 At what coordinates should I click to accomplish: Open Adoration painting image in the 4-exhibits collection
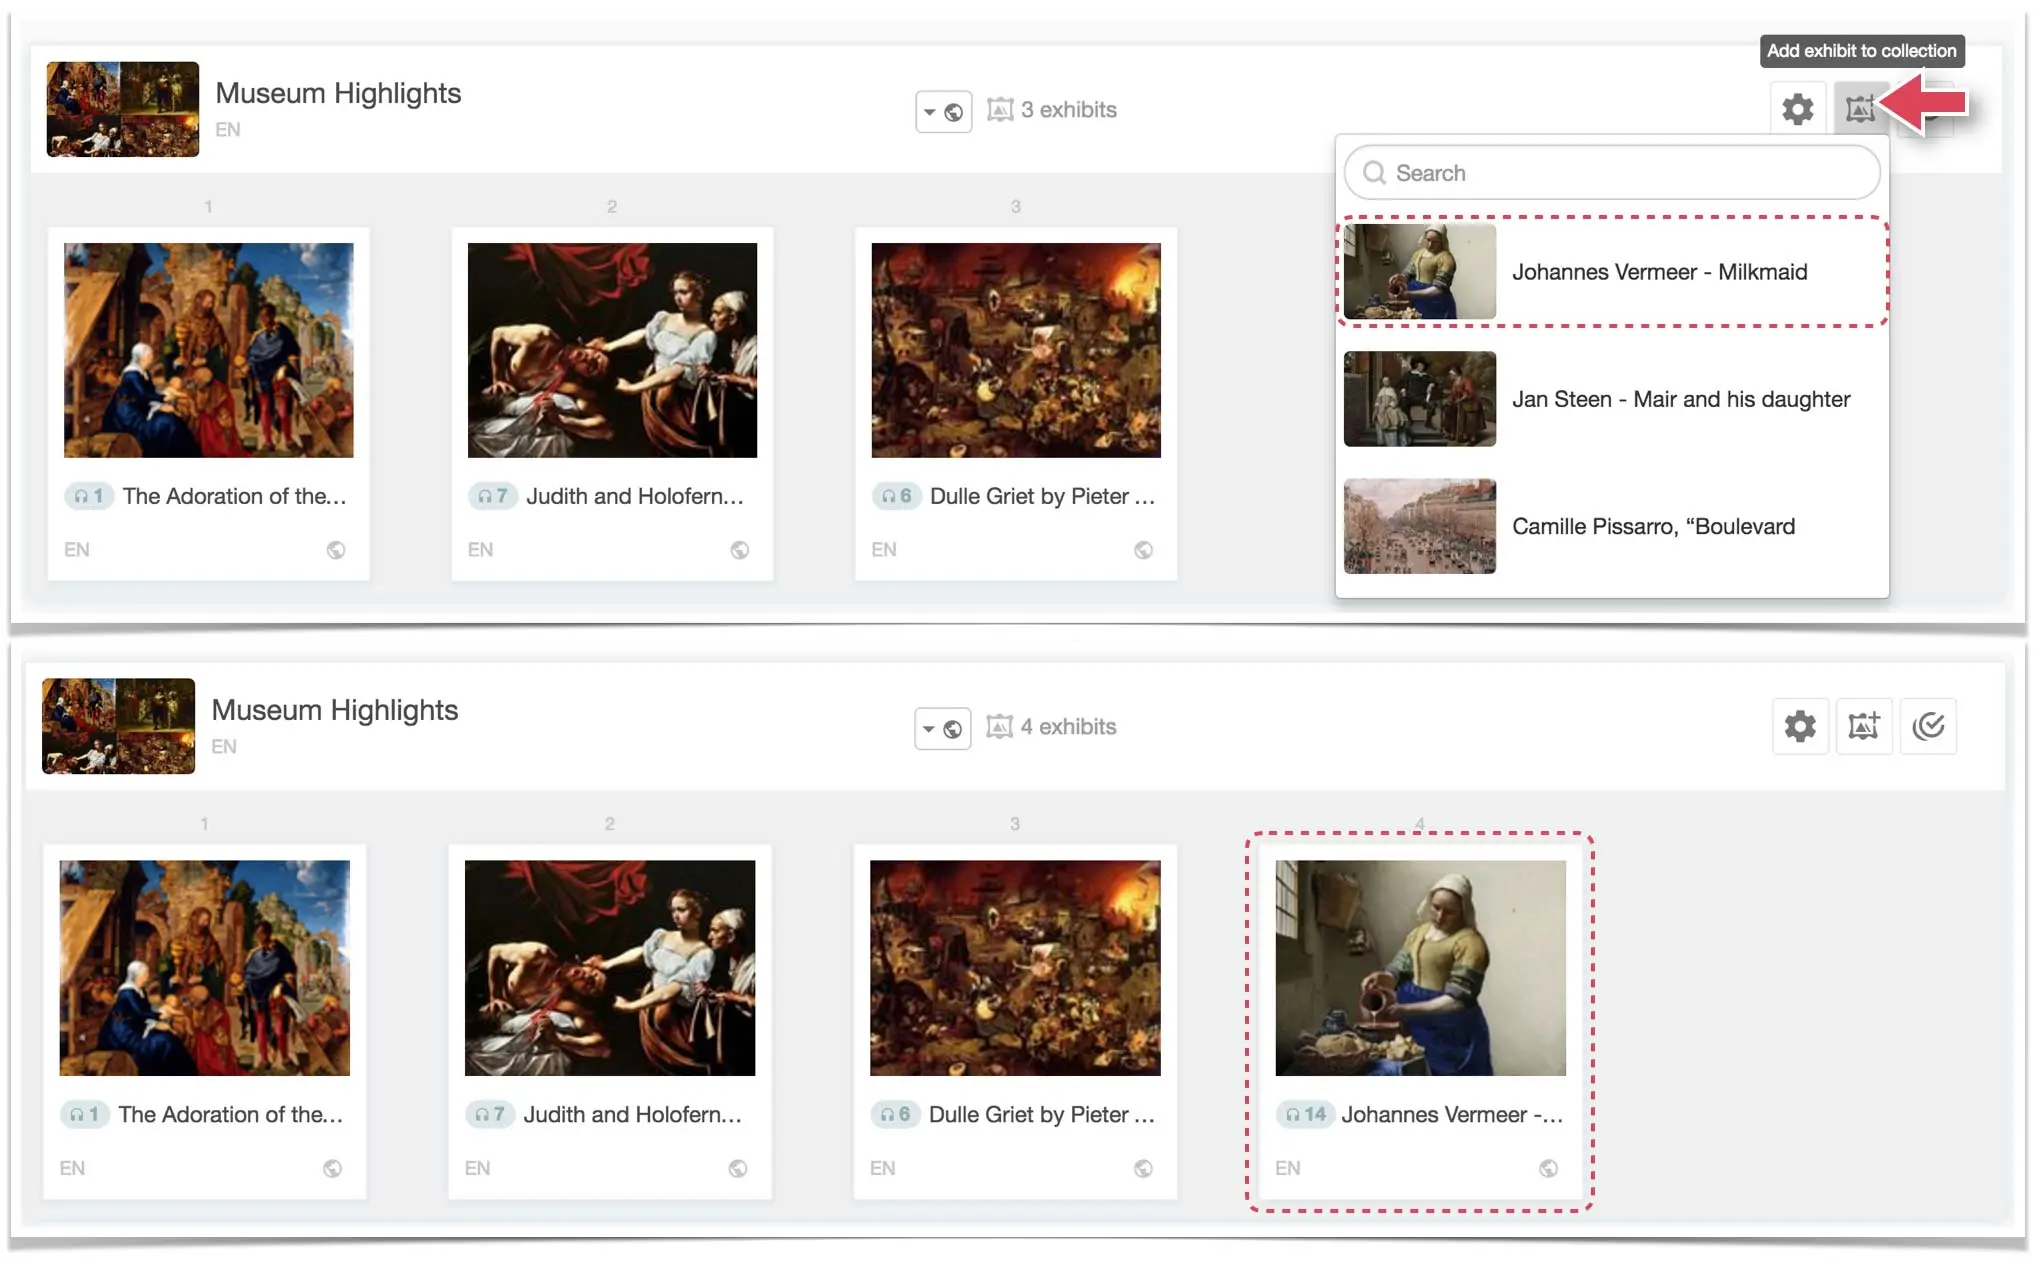click(205, 968)
